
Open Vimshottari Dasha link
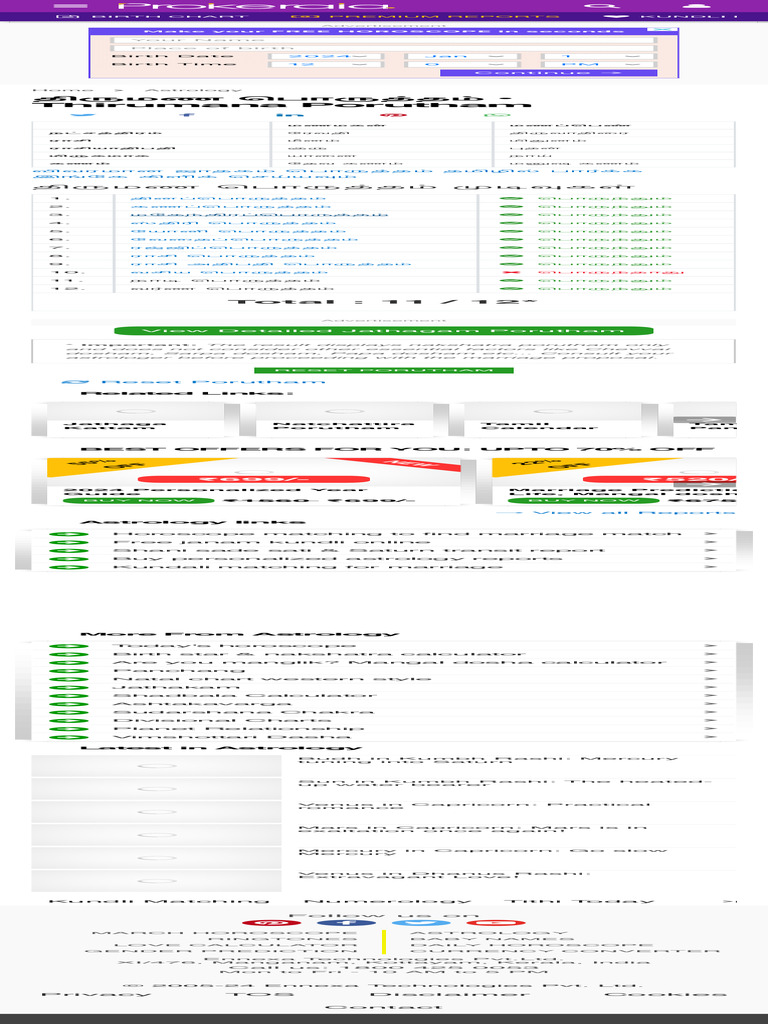click(232, 737)
